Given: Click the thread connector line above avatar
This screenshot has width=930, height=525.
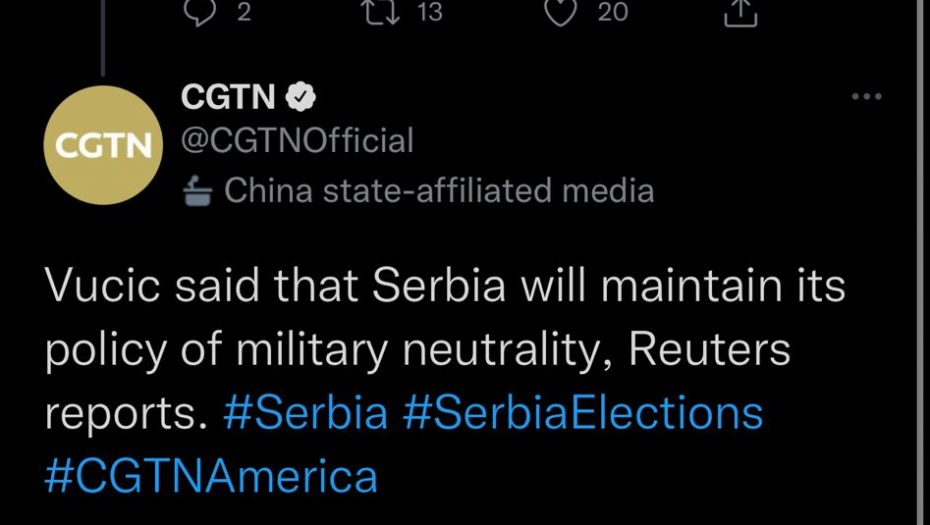Looking at the screenshot, I should (x=102, y=40).
